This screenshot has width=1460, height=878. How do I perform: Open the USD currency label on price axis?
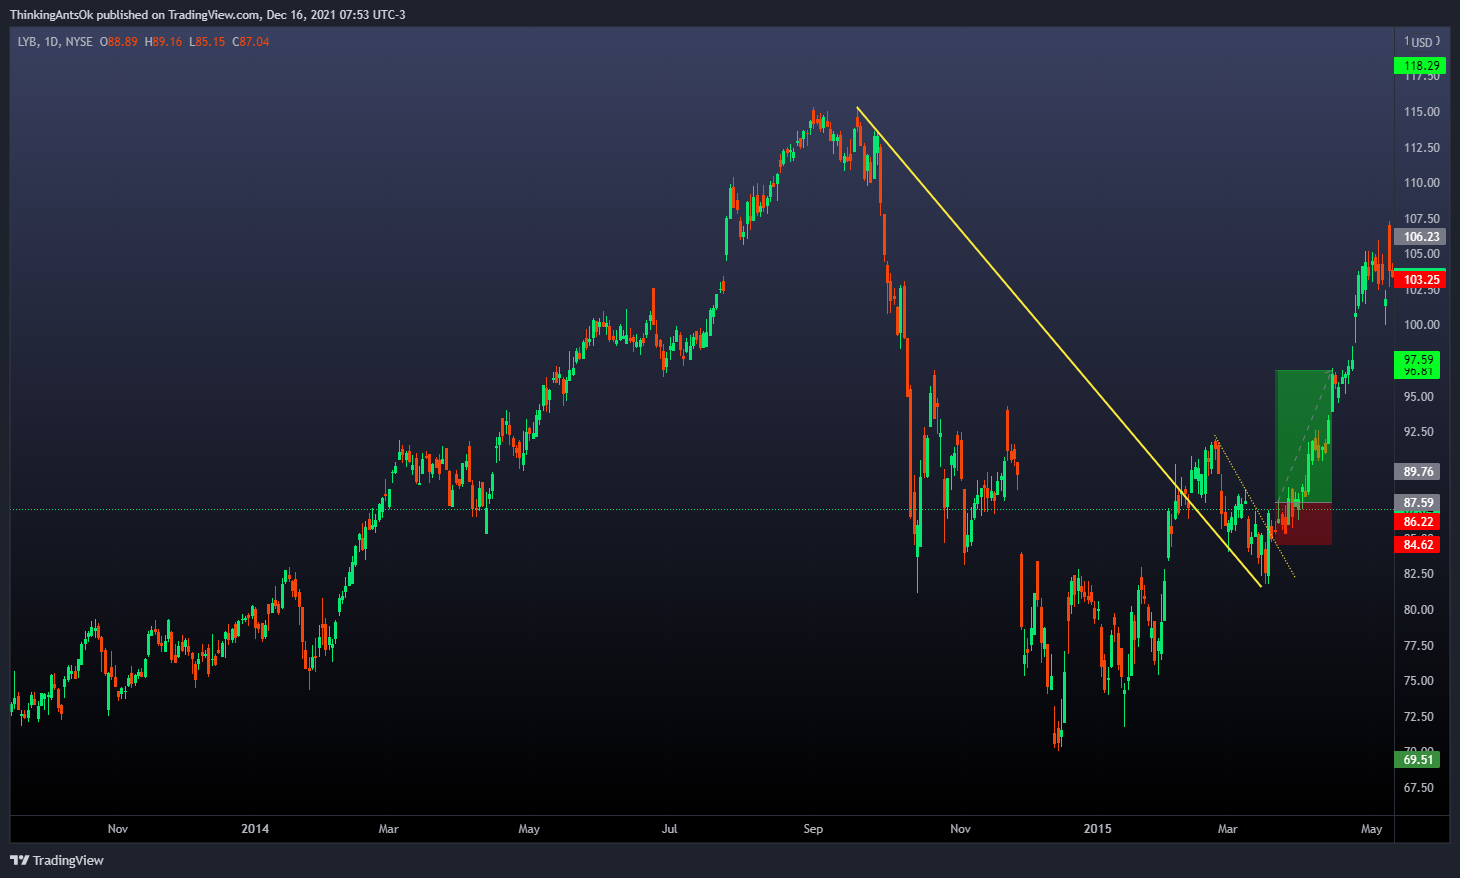click(x=1422, y=42)
